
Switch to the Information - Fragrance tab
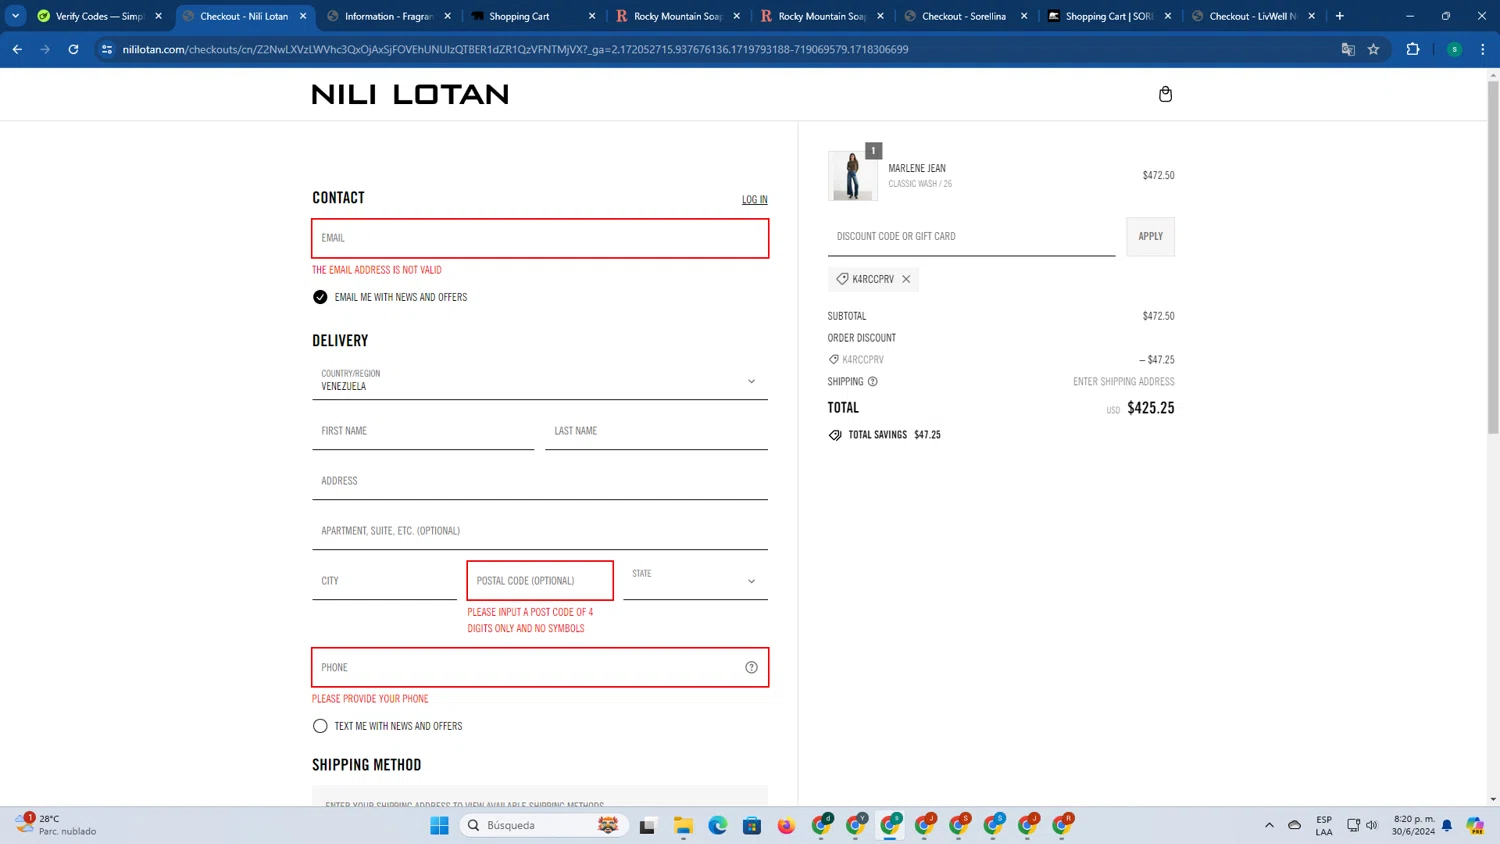point(388,16)
